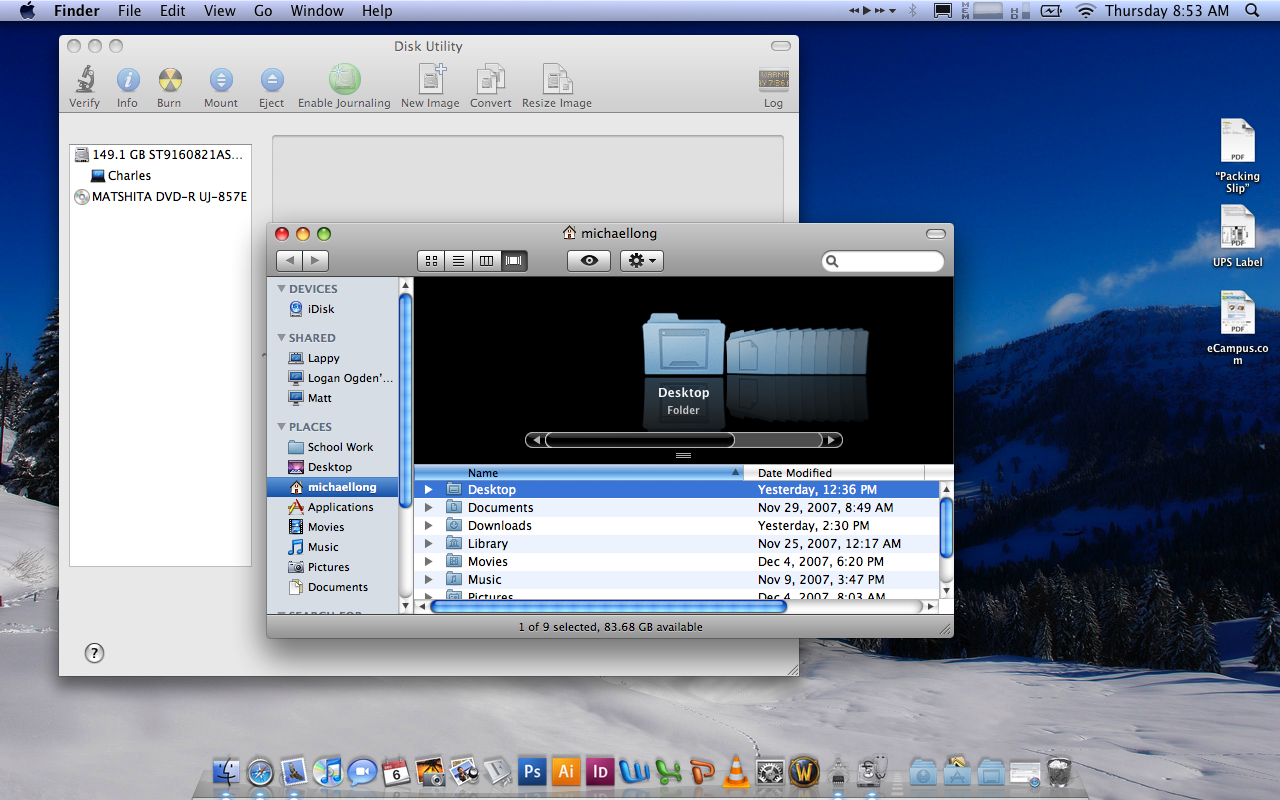The height and width of the screenshot is (800, 1280).
Task: Open the Disk Utility Log
Action: 773,81
